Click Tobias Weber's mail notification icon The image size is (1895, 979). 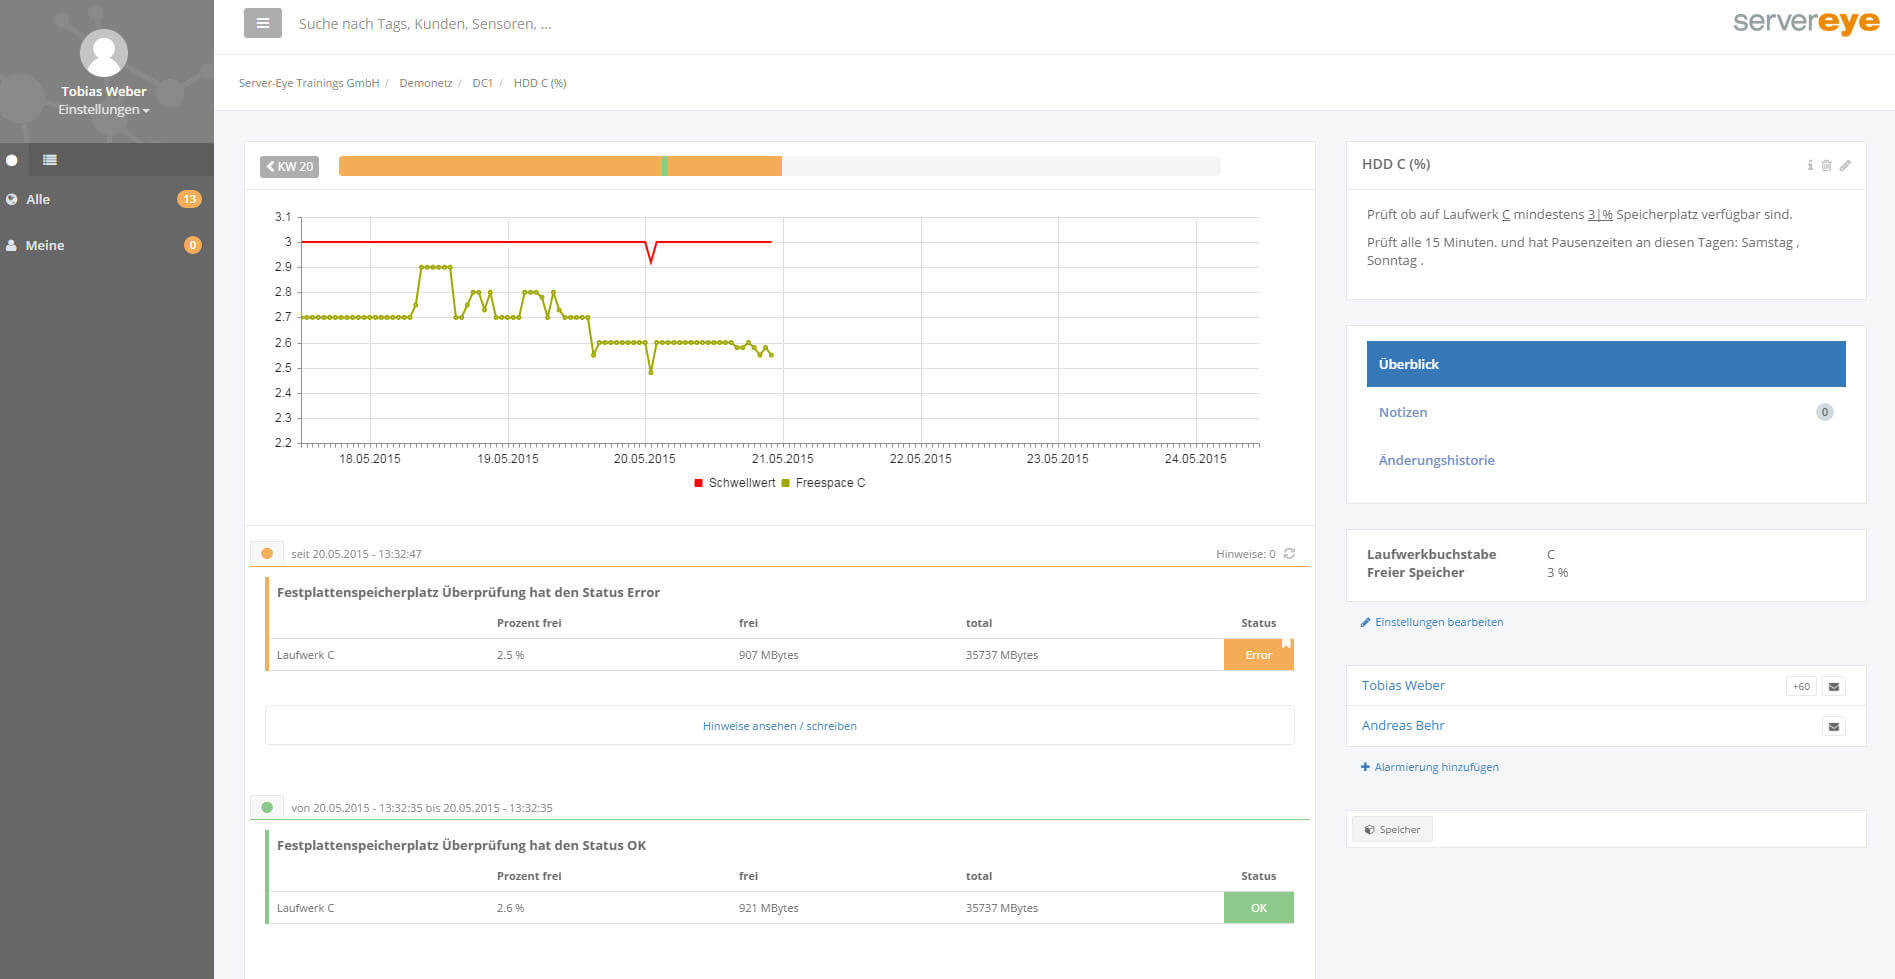tap(1833, 687)
